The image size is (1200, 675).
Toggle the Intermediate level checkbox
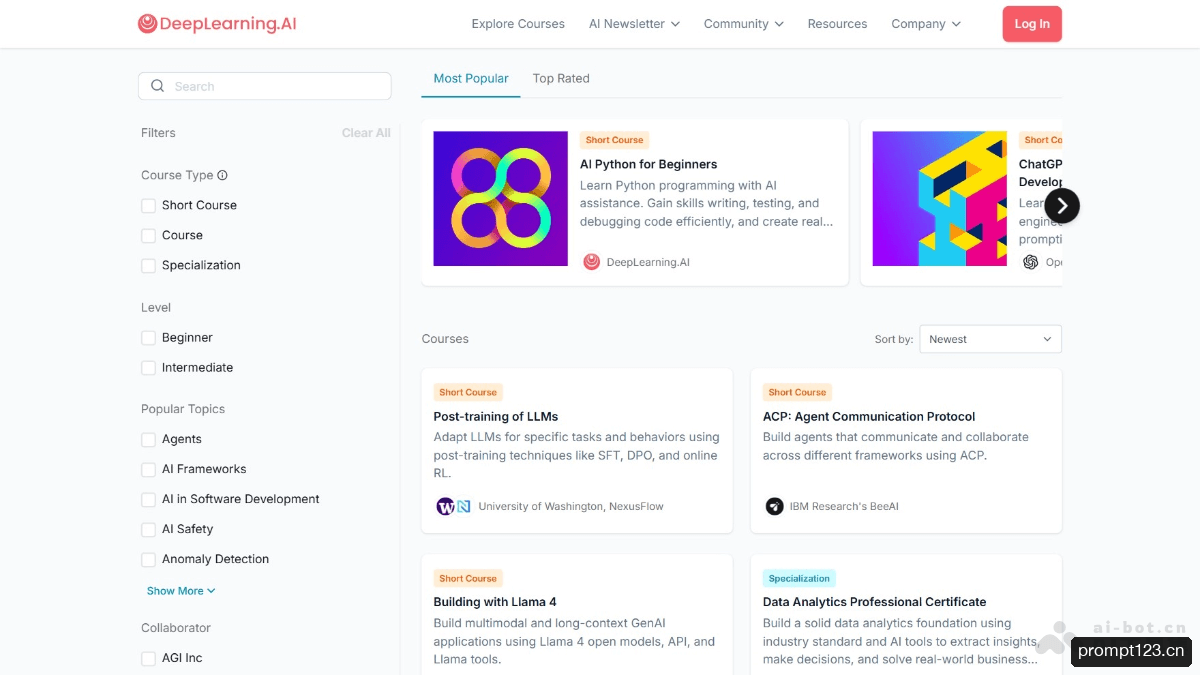149,368
